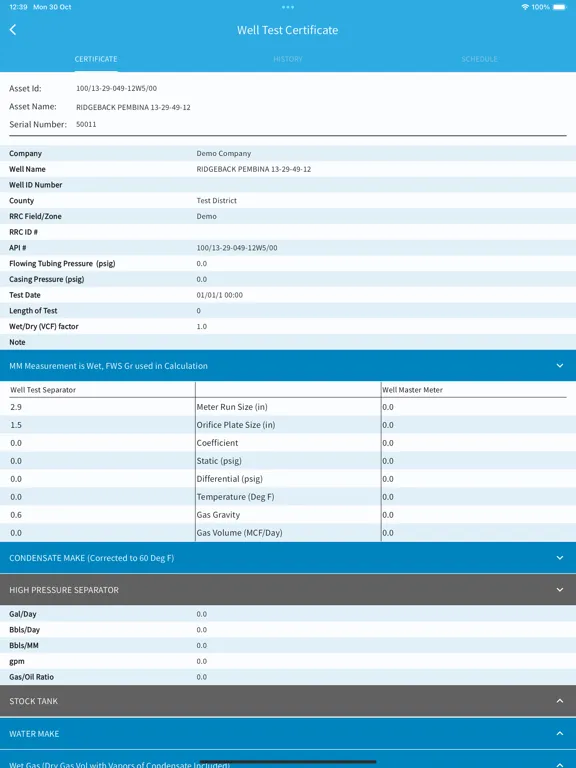576x768 pixels.
Task: Select the Gas/Oil Ratio value 0.0
Action: coord(202,677)
